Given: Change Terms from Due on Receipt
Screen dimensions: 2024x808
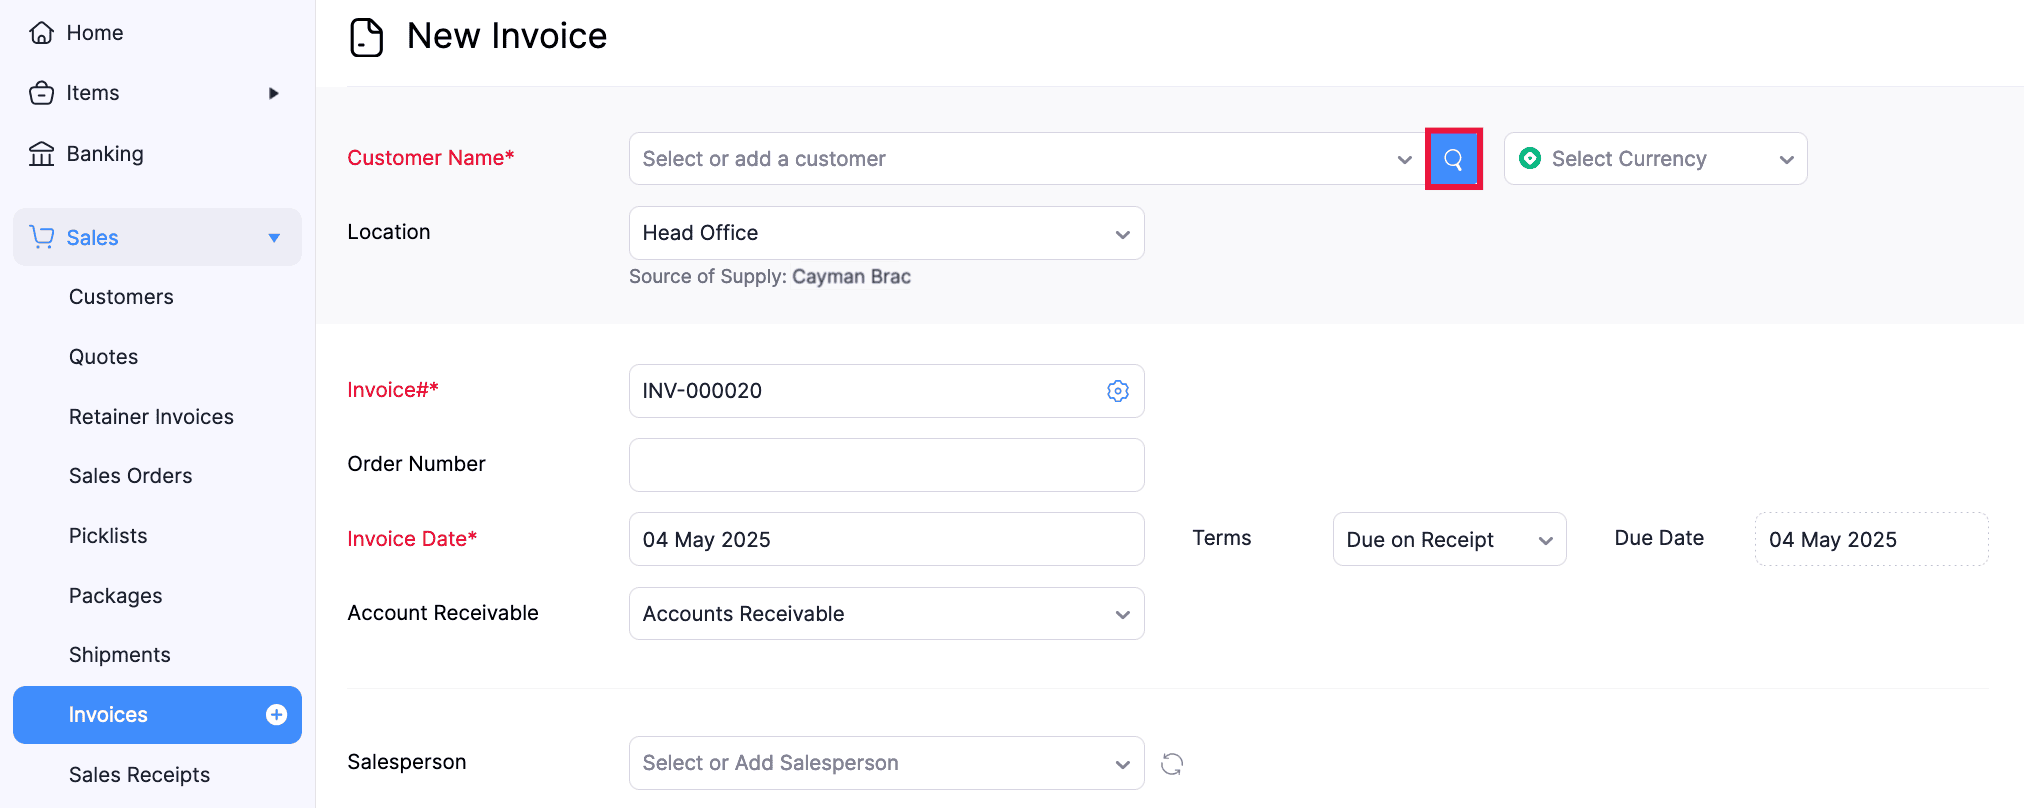Looking at the screenshot, I should tap(1448, 540).
